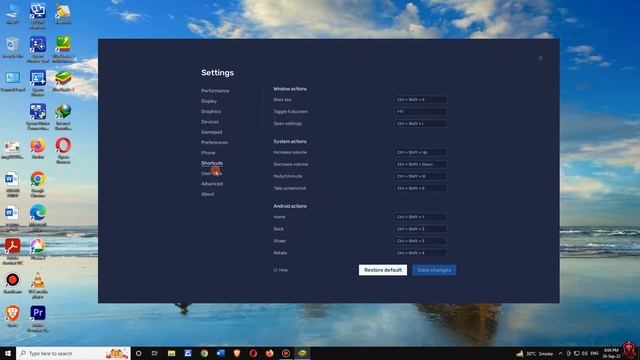The height and width of the screenshot is (360, 640).
Task: Select This PC desktop icon
Action: 12,13
